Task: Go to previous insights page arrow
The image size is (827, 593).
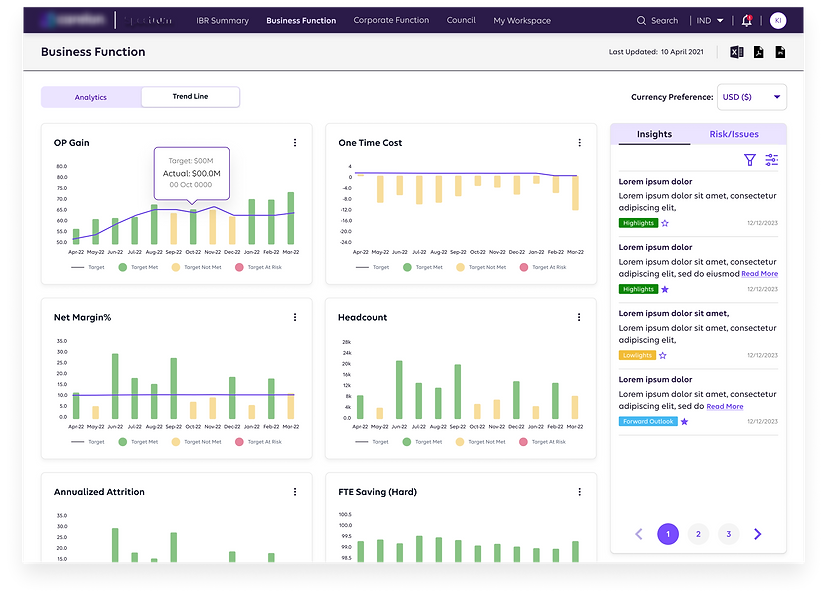Action: tap(639, 534)
